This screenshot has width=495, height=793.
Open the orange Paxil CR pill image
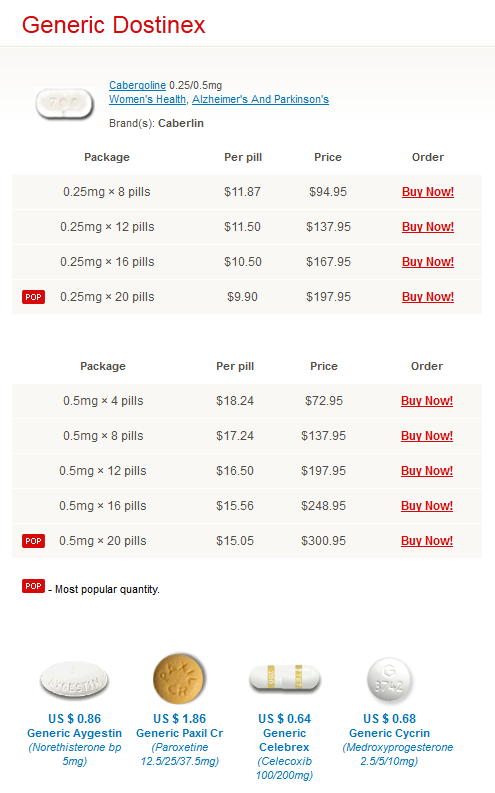tap(179, 679)
